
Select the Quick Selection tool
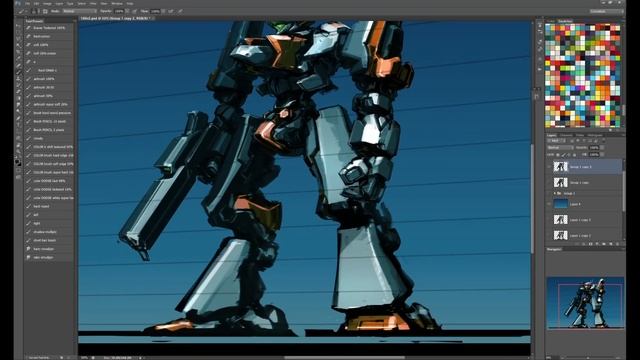[18, 45]
